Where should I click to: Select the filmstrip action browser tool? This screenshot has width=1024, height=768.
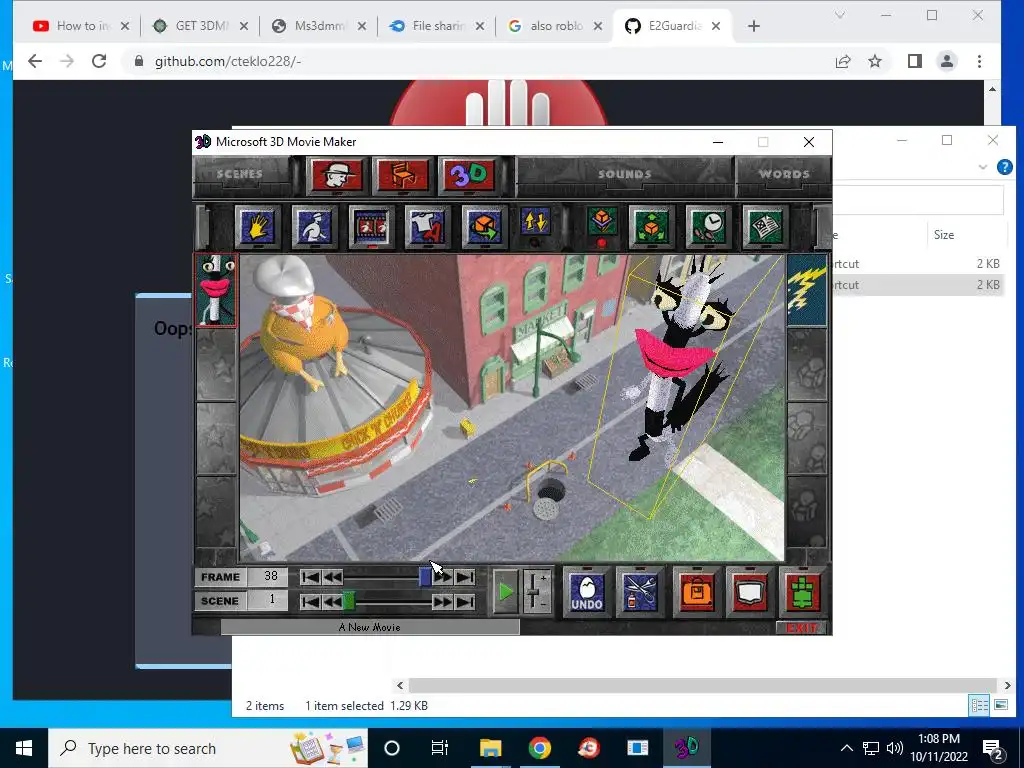(371, 227)
